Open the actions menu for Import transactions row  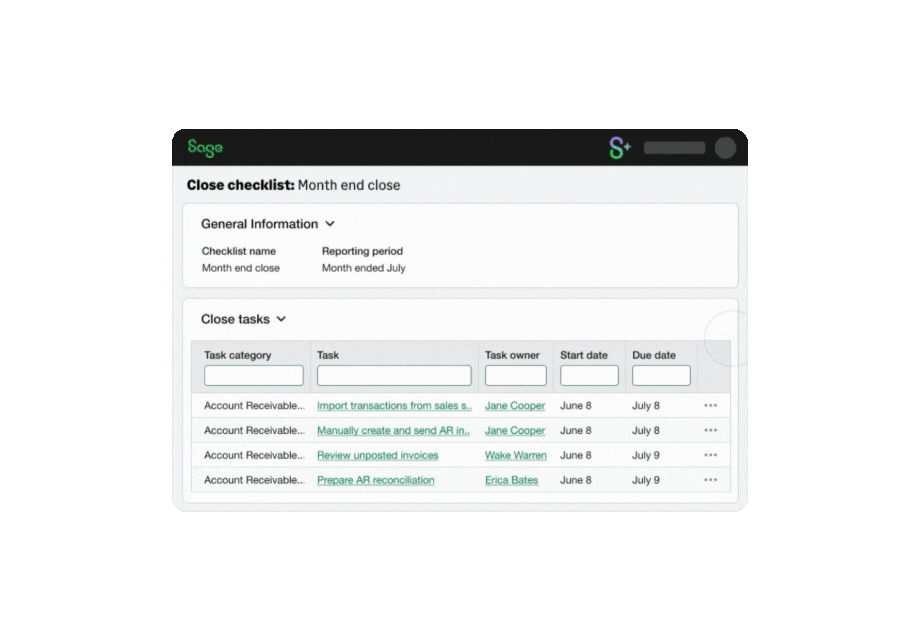coord(712,405)
